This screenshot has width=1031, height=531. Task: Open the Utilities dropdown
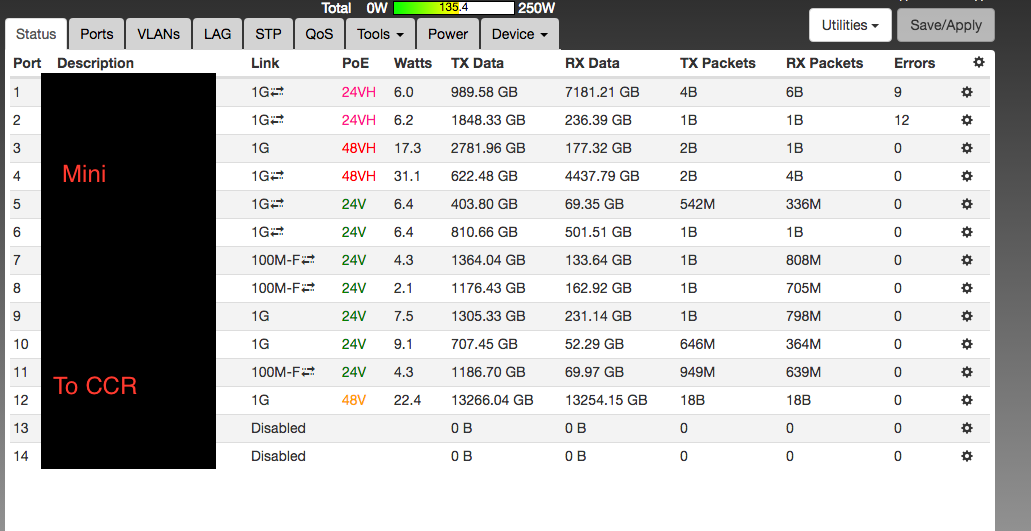click(x=849, y=25)
